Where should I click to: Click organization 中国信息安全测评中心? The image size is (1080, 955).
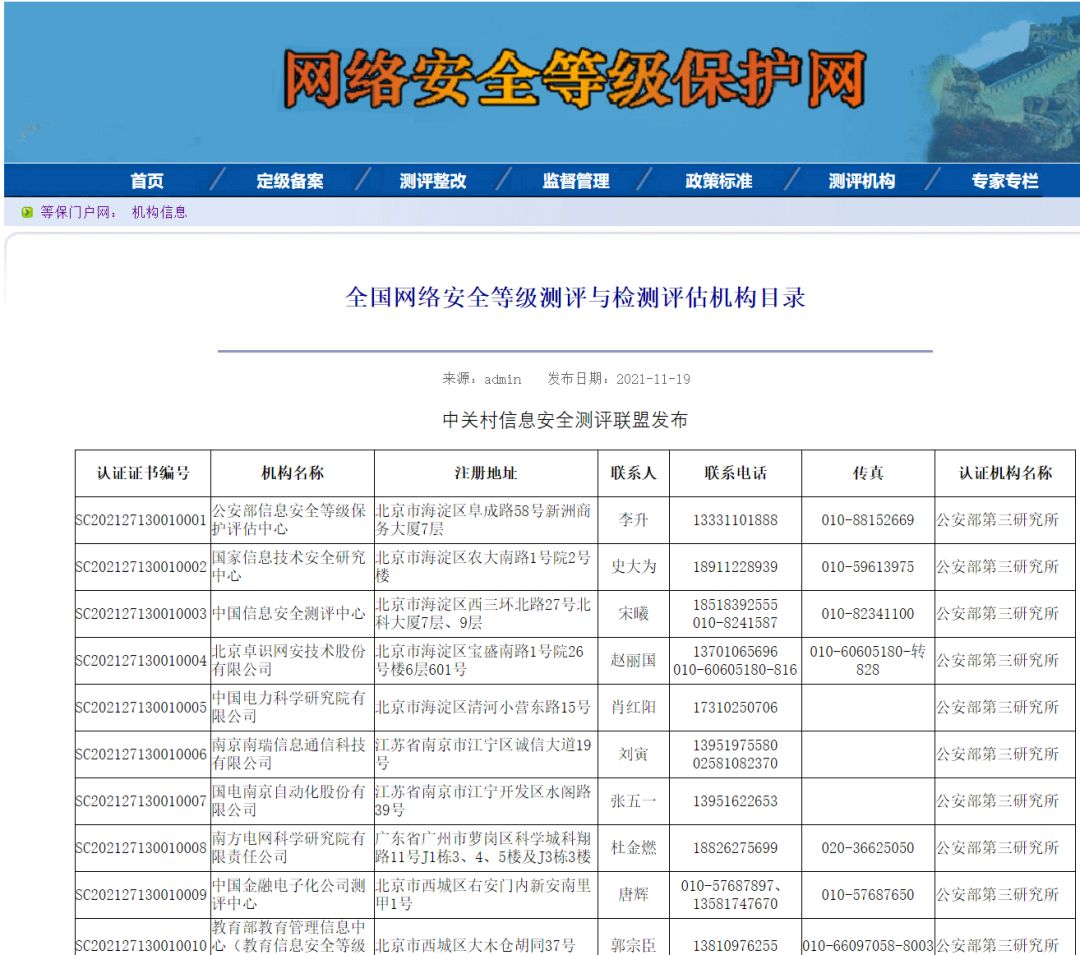(289, 613)
